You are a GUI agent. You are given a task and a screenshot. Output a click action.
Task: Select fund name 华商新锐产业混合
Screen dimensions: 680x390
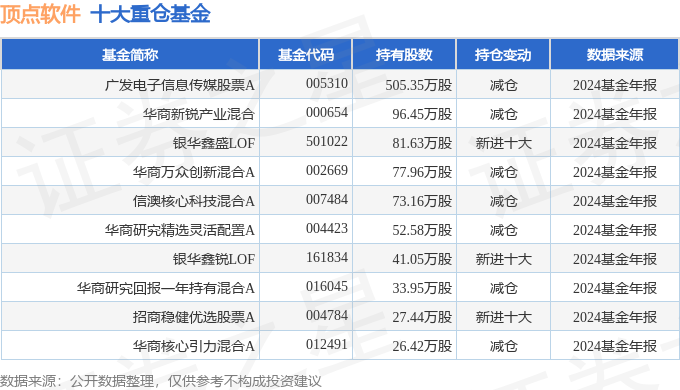coord(199,114)
